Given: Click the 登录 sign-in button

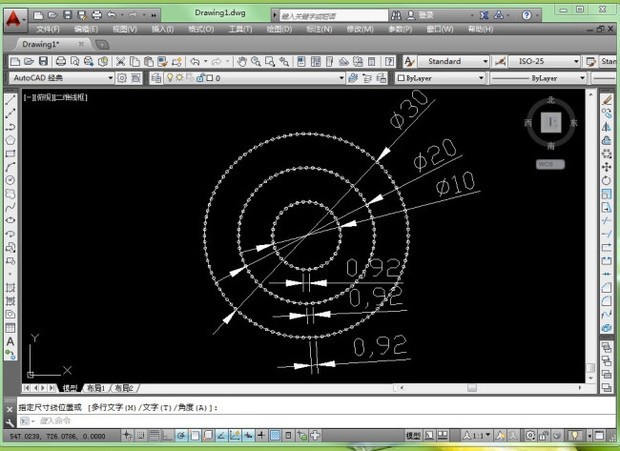Looking at the screenshot, I should pyautogui.click(x=425, y=16).
